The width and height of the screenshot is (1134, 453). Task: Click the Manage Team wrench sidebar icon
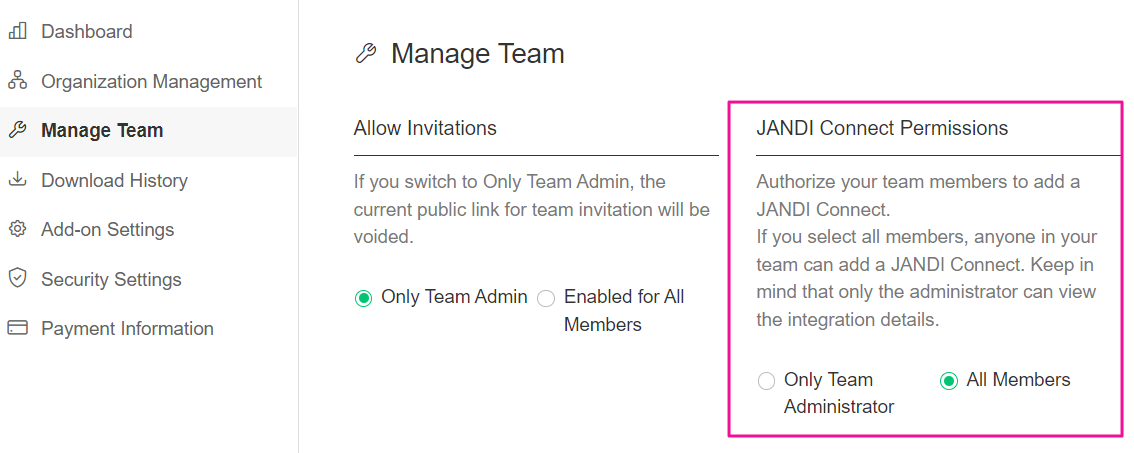pyautogui.click(x=17, y=130)
